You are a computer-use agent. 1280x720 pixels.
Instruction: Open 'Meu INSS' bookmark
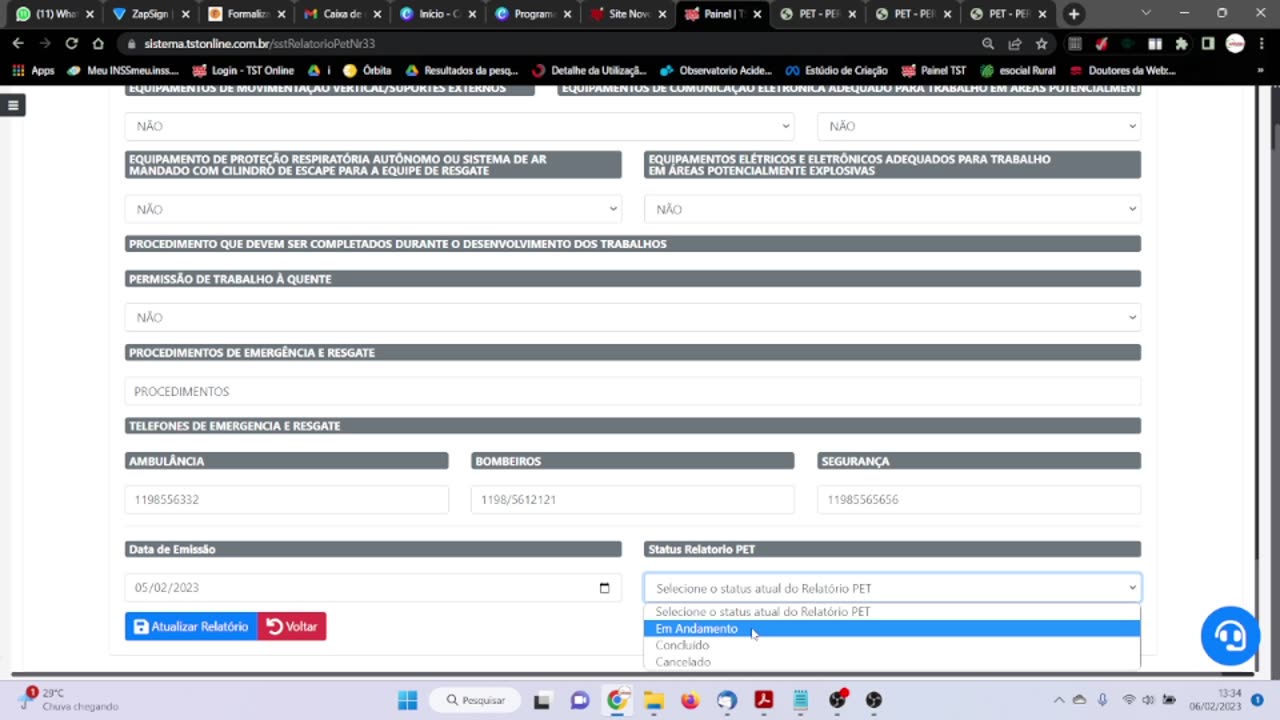coord(120,71)
